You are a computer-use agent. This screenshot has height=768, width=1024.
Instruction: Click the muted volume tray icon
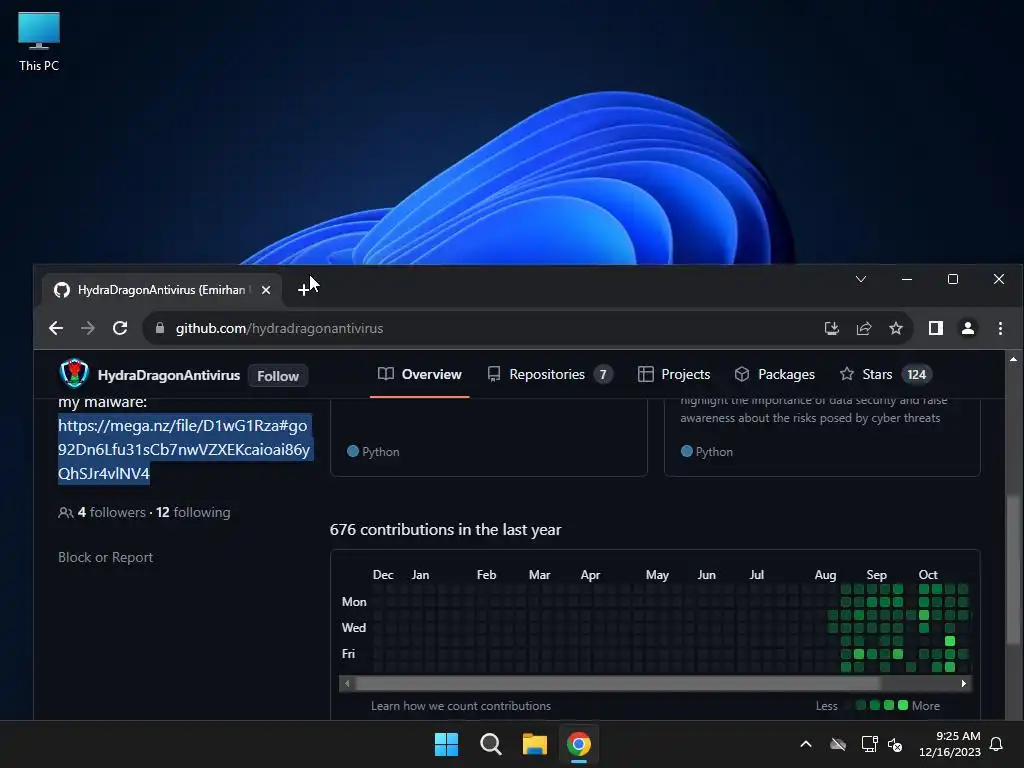895,744
